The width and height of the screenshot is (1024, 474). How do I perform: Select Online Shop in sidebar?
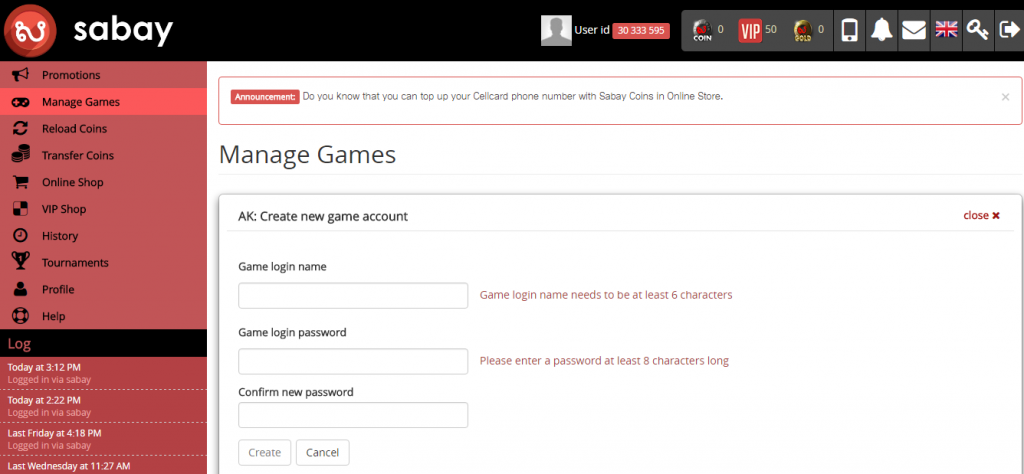tap(72, 183)
